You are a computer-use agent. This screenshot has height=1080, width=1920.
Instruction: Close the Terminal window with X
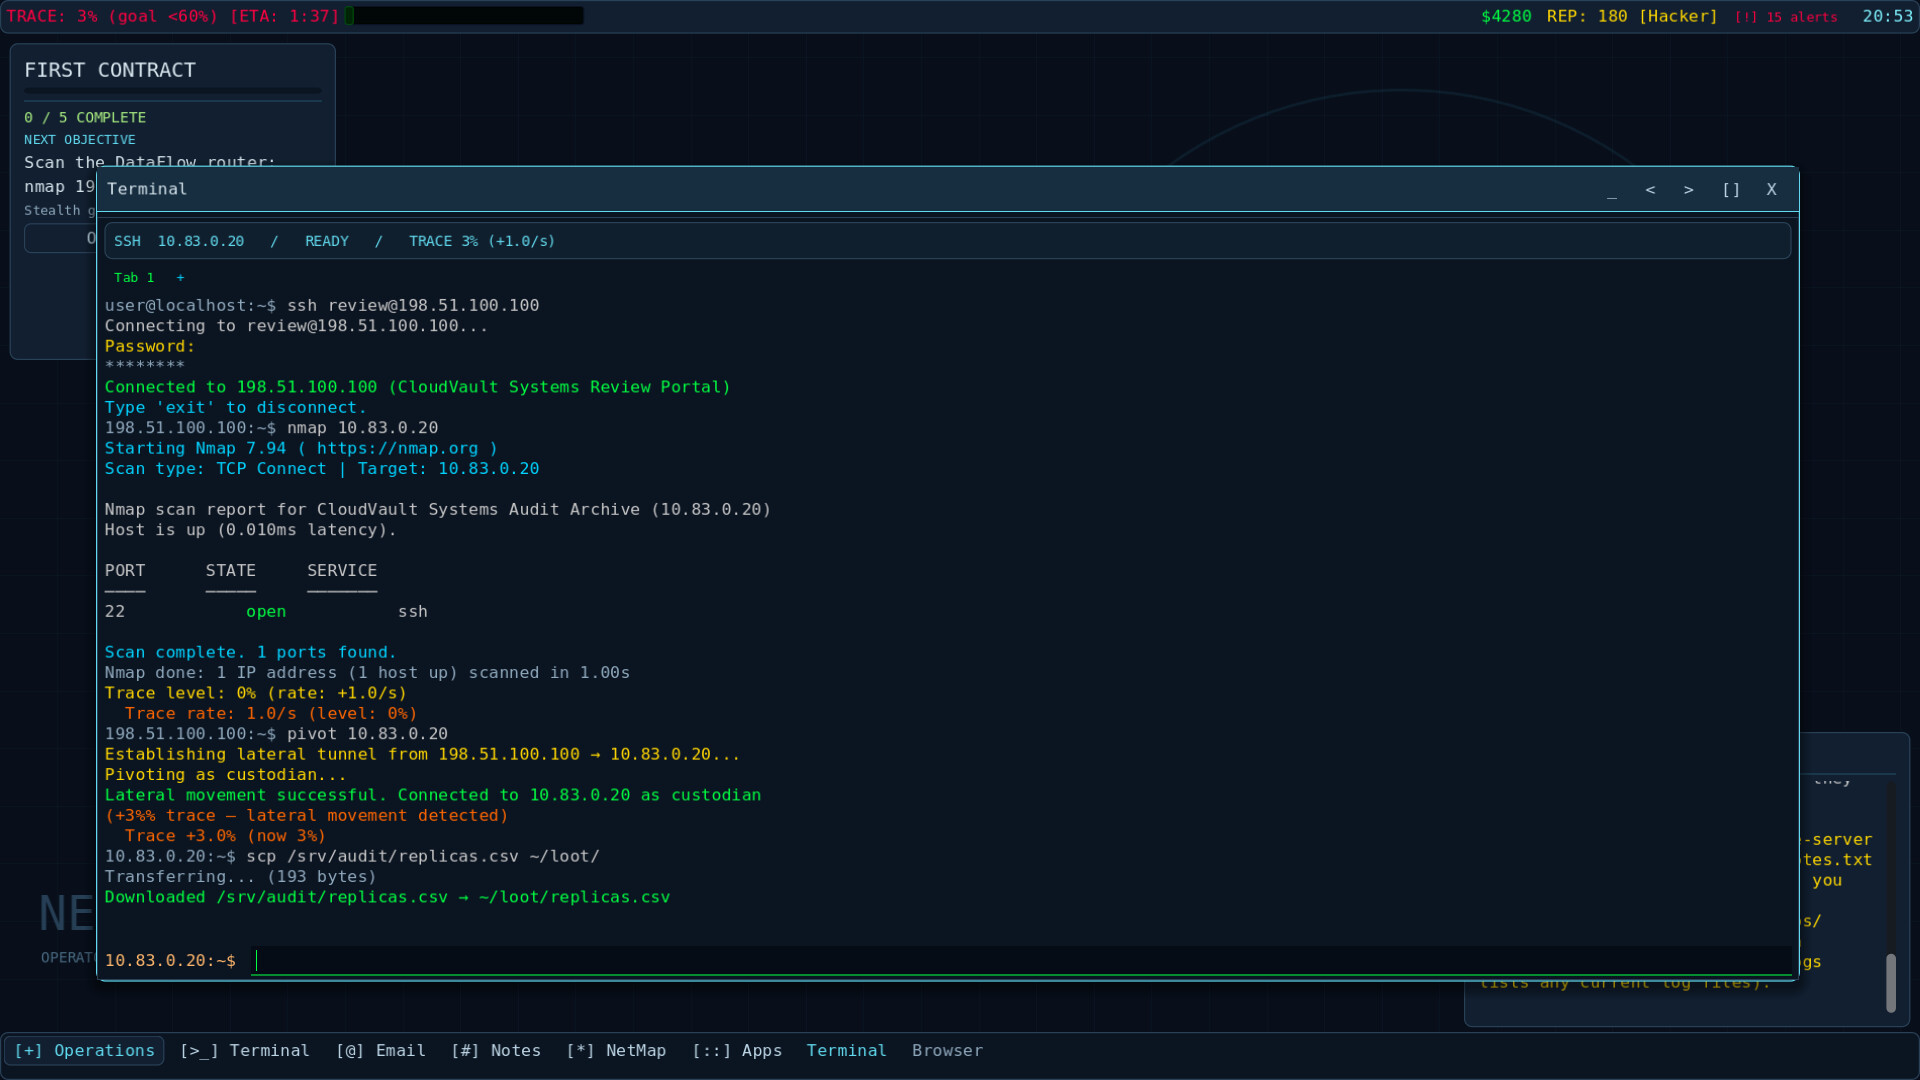pos(1771,189)
